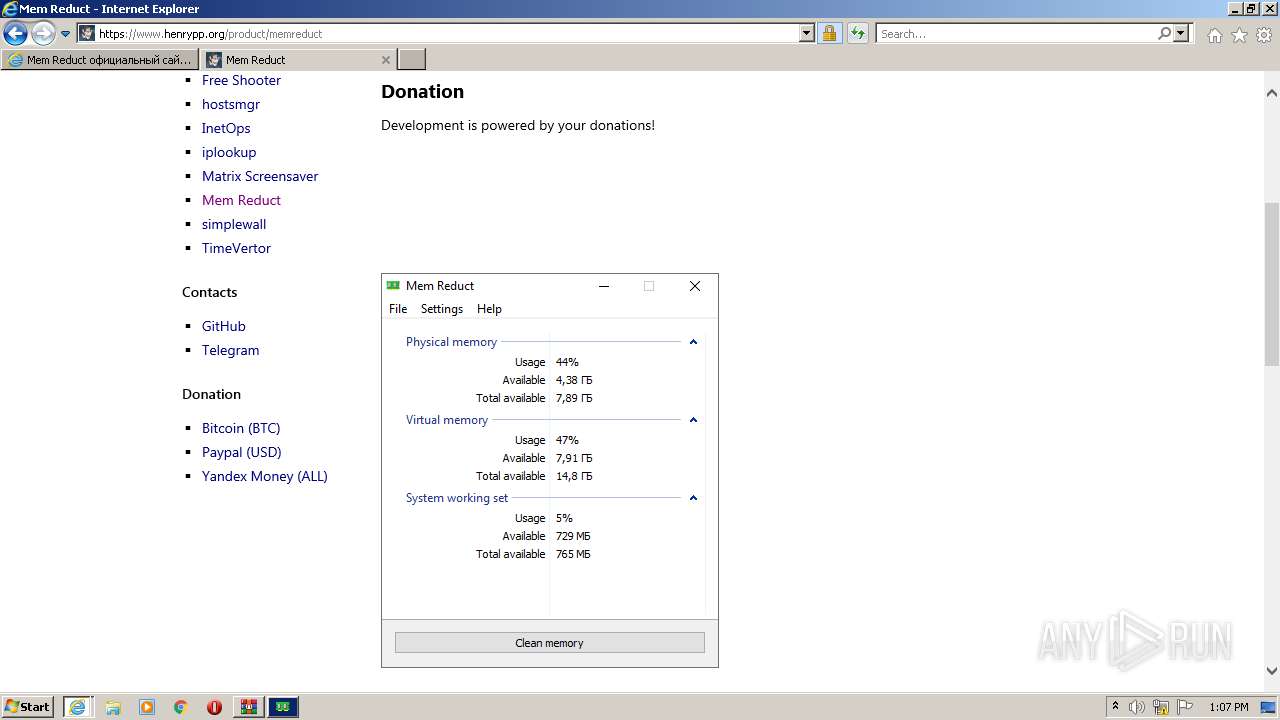
Task: Click the Home icon in Internet Explorer
Action: pyautogui.click(x=1214, y=35)
